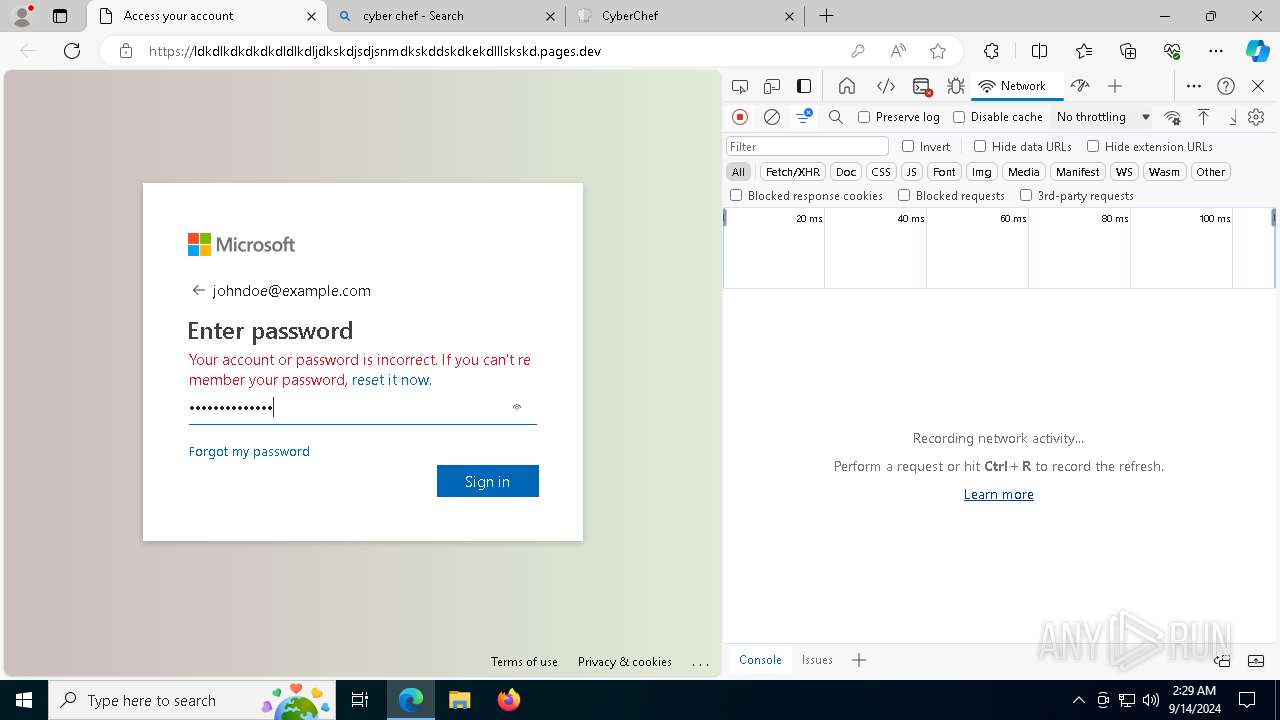The image size is (1280, 720).
Task: Click in the password input field
Action: tap(363, 407)
